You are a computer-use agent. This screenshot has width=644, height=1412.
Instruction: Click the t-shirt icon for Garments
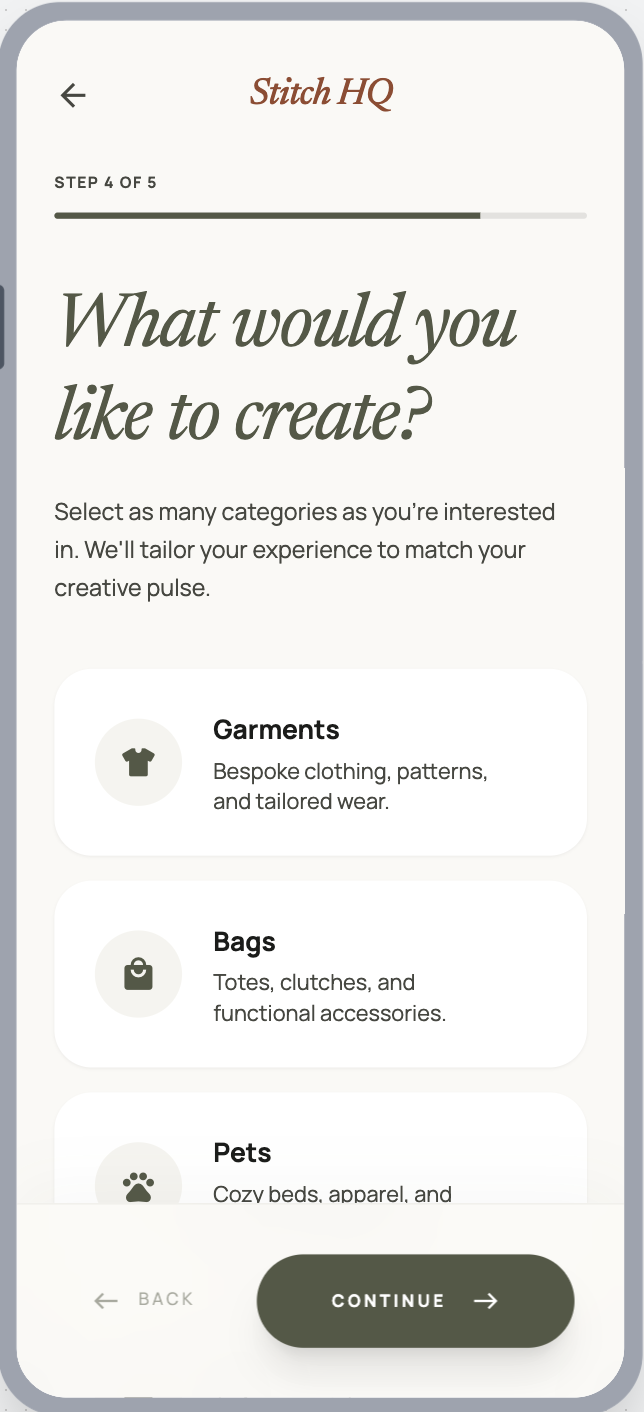point(138,763)
